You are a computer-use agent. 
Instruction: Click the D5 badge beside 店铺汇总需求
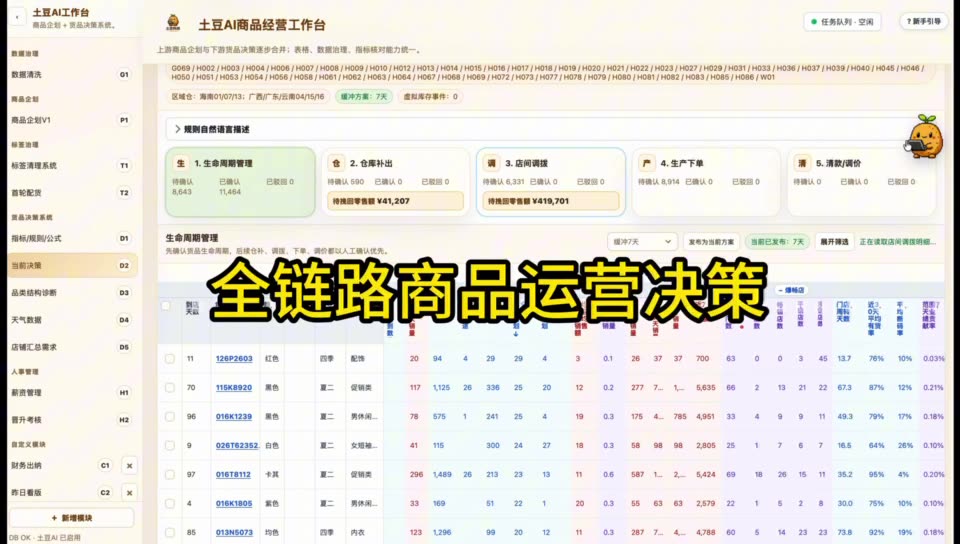click(x=124, y=347)
